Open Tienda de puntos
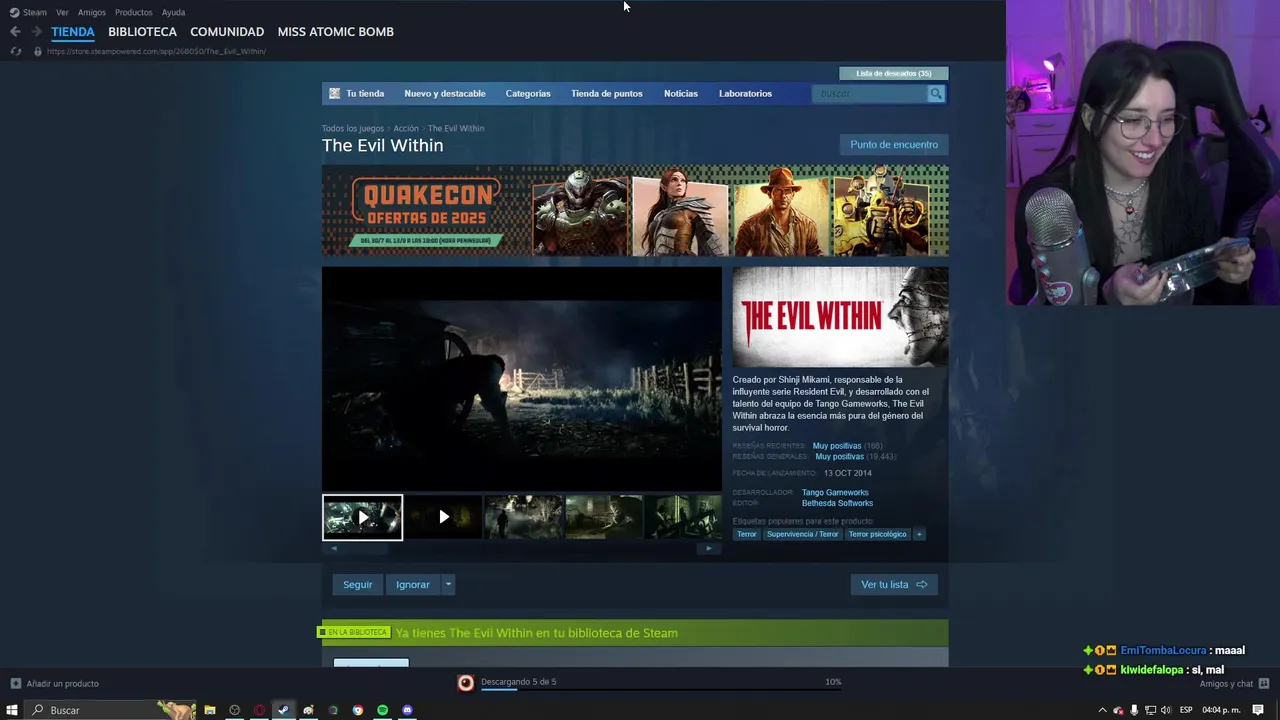1280x720 pixels. (607, 93)
